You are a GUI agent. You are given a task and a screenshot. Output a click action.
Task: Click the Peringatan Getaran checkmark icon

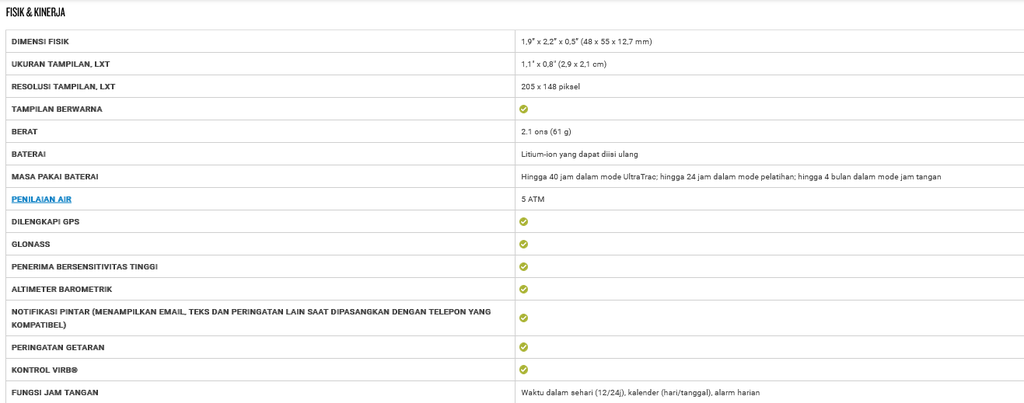coord(524,347)
